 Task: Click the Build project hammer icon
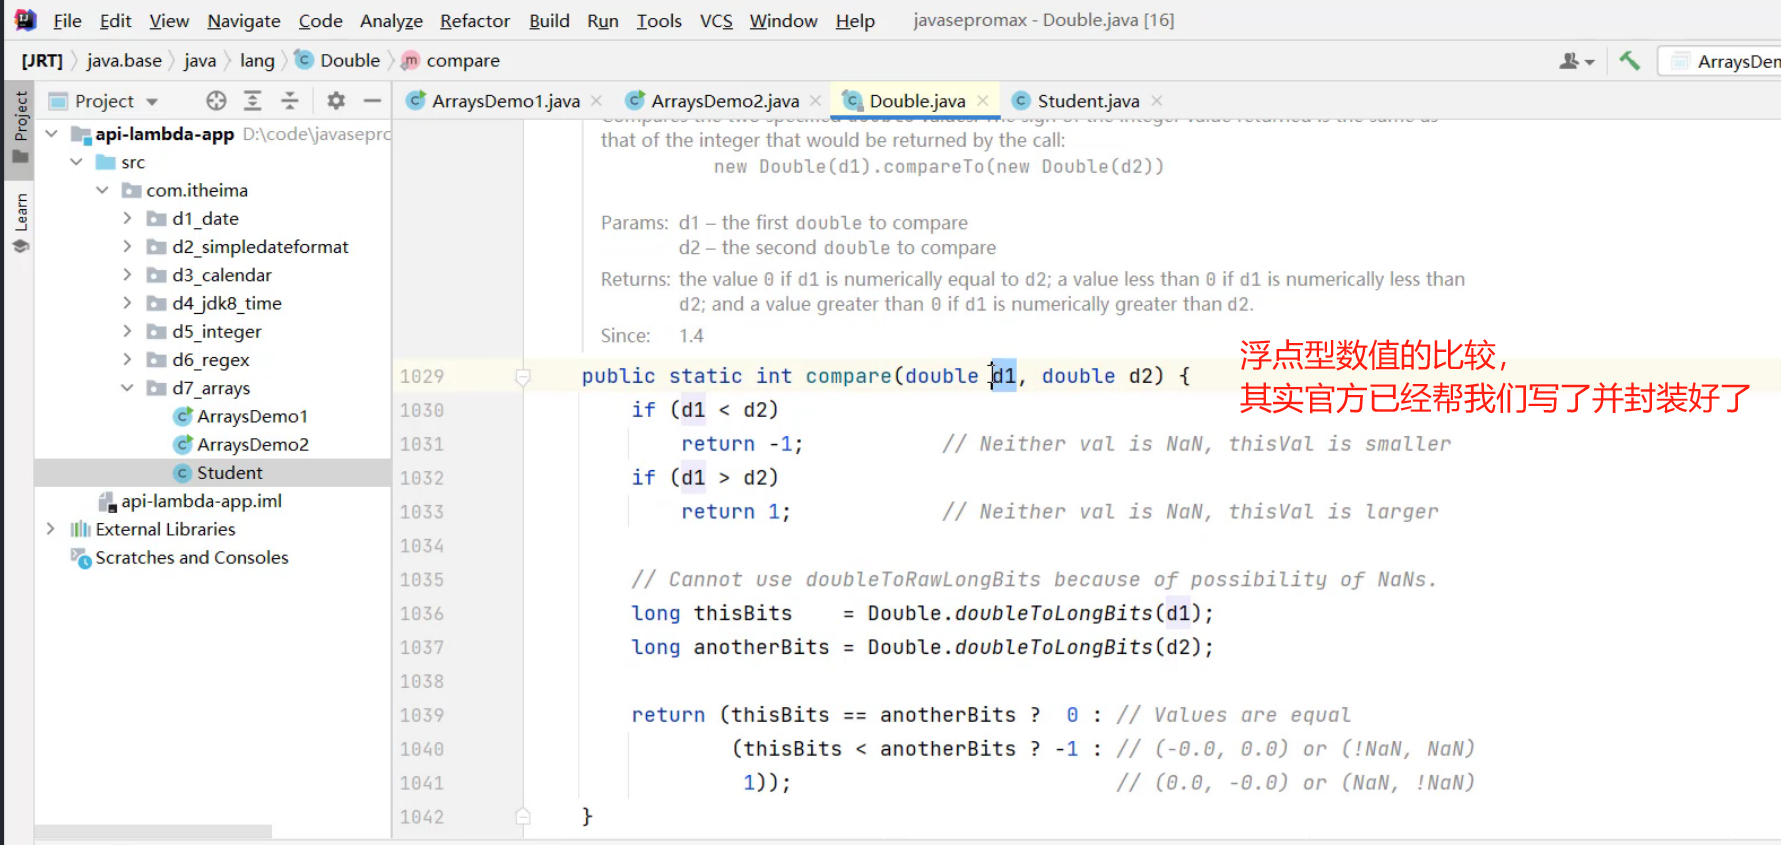(1630, 61)
